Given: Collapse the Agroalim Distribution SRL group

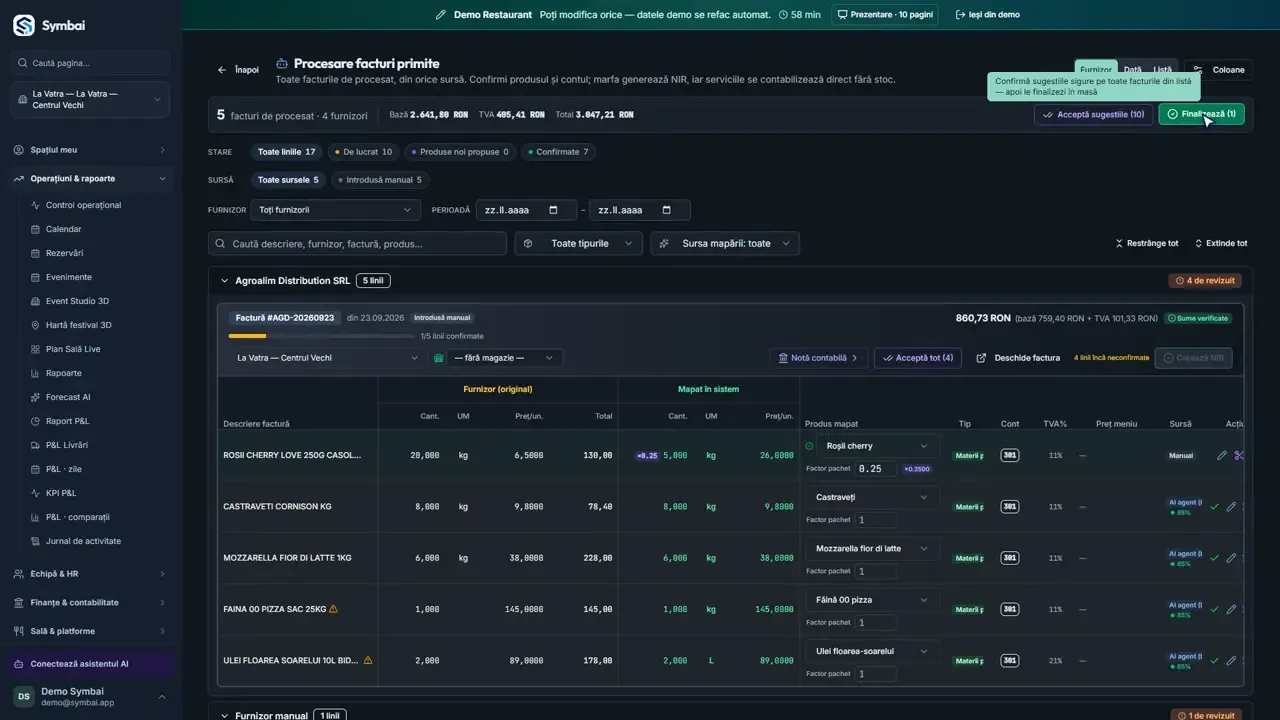Looking at the screenshot, I should pos(224,281).
